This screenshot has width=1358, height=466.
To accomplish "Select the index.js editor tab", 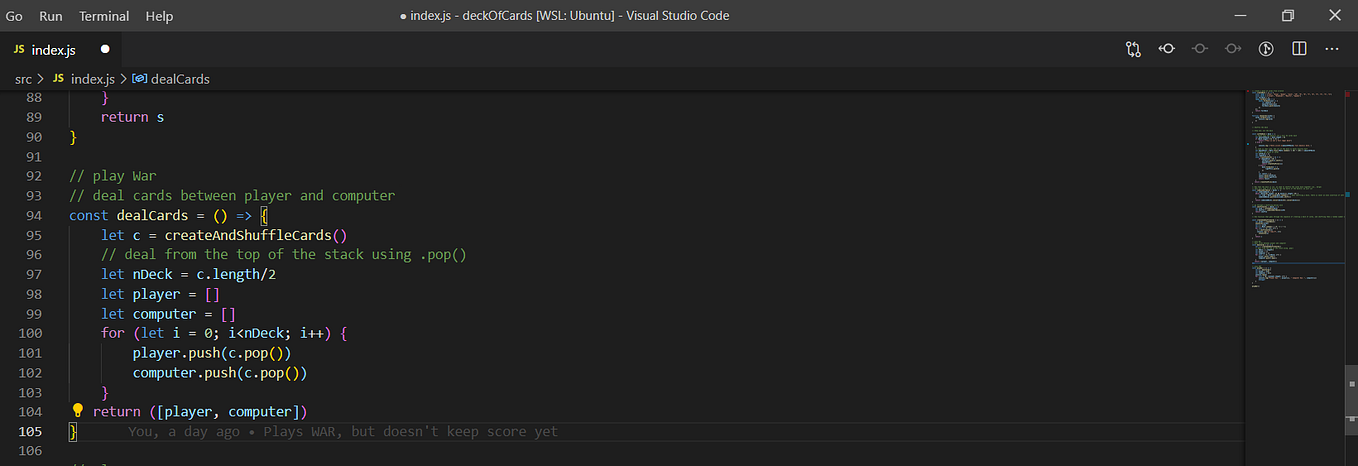I will [60, 49].
